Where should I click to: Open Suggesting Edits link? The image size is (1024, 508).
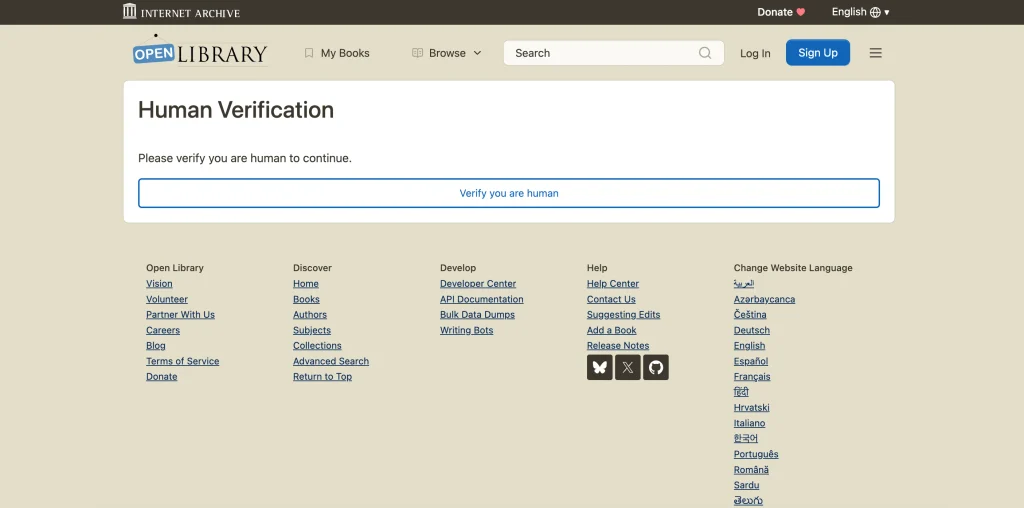(x=623, y=315)
